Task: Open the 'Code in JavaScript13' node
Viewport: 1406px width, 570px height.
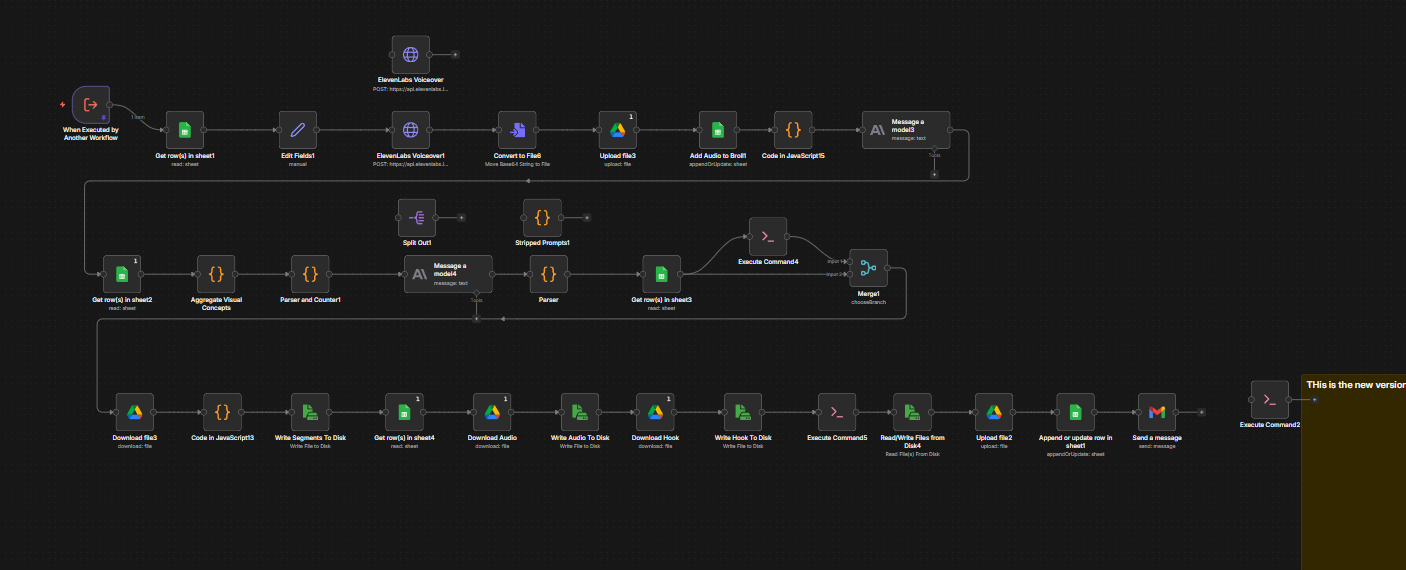Action: pyautogui.click(x=223, y=412)
